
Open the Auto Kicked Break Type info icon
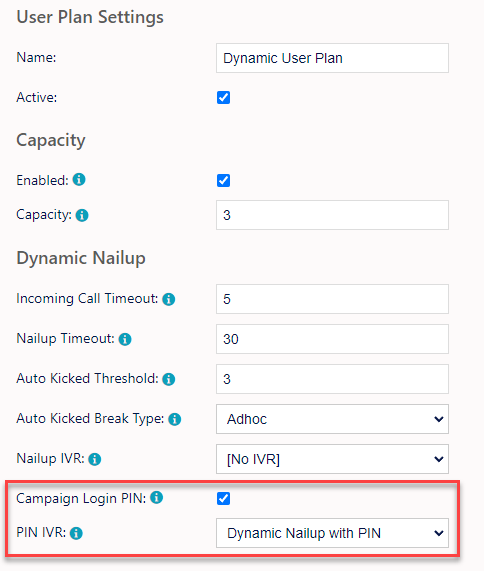click(x=174, y=420)
